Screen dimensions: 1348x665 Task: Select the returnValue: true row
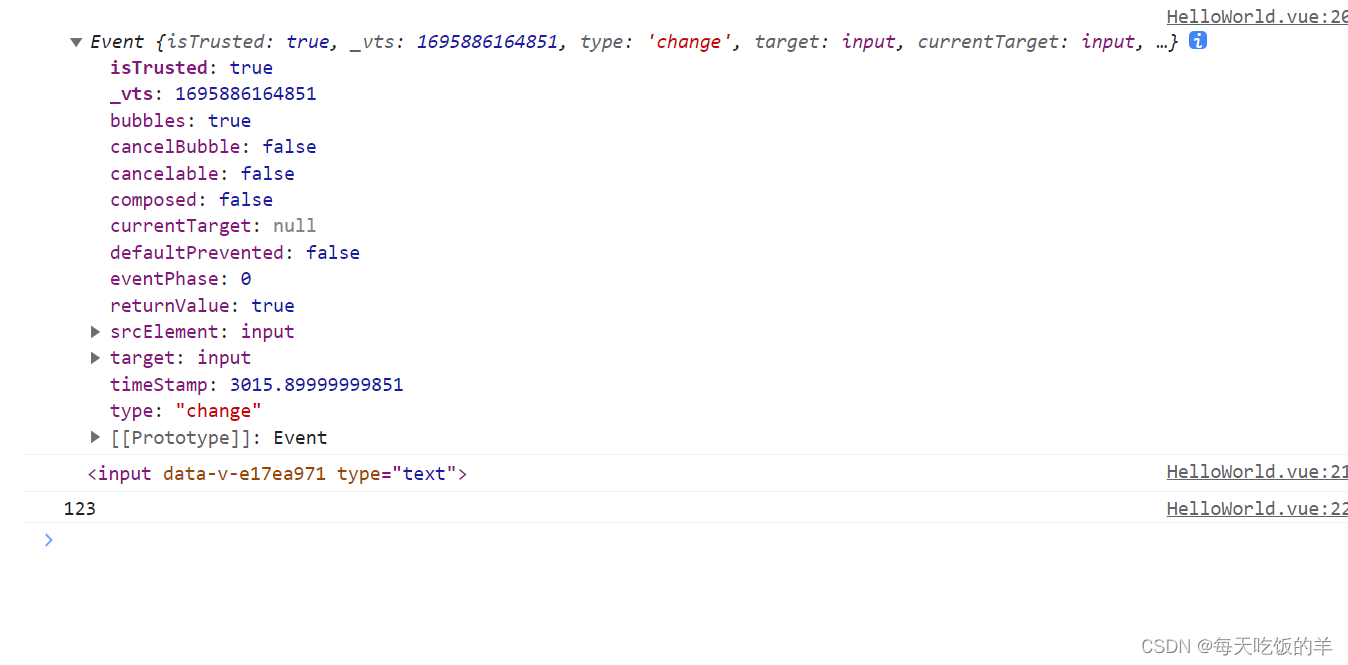(x=202, y=305)
